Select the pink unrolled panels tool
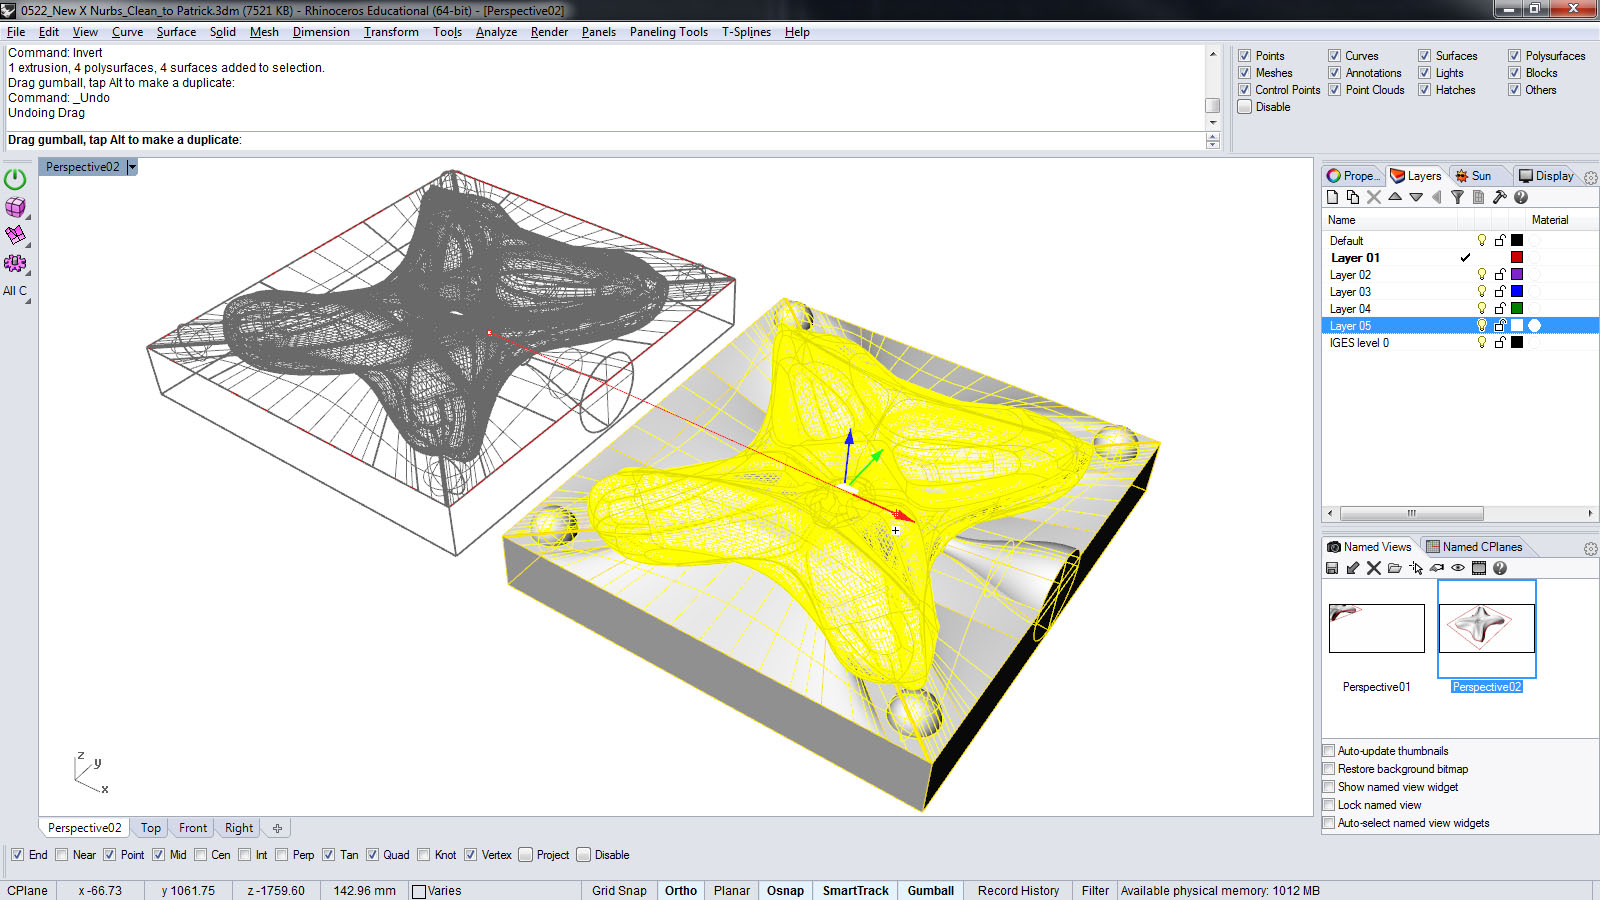 15,235
